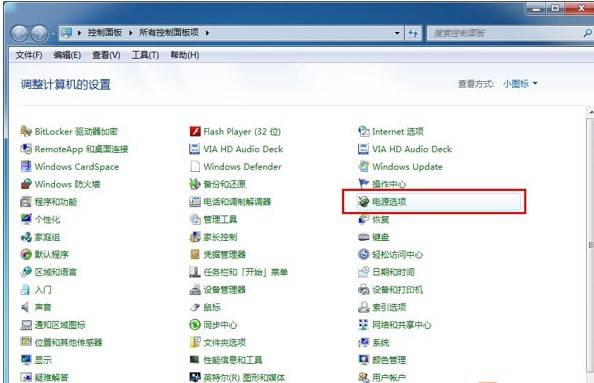The width and height of the screenshot is (594, 383).
Task: Click the 用户帐户 link
Action: click(389, 377)
